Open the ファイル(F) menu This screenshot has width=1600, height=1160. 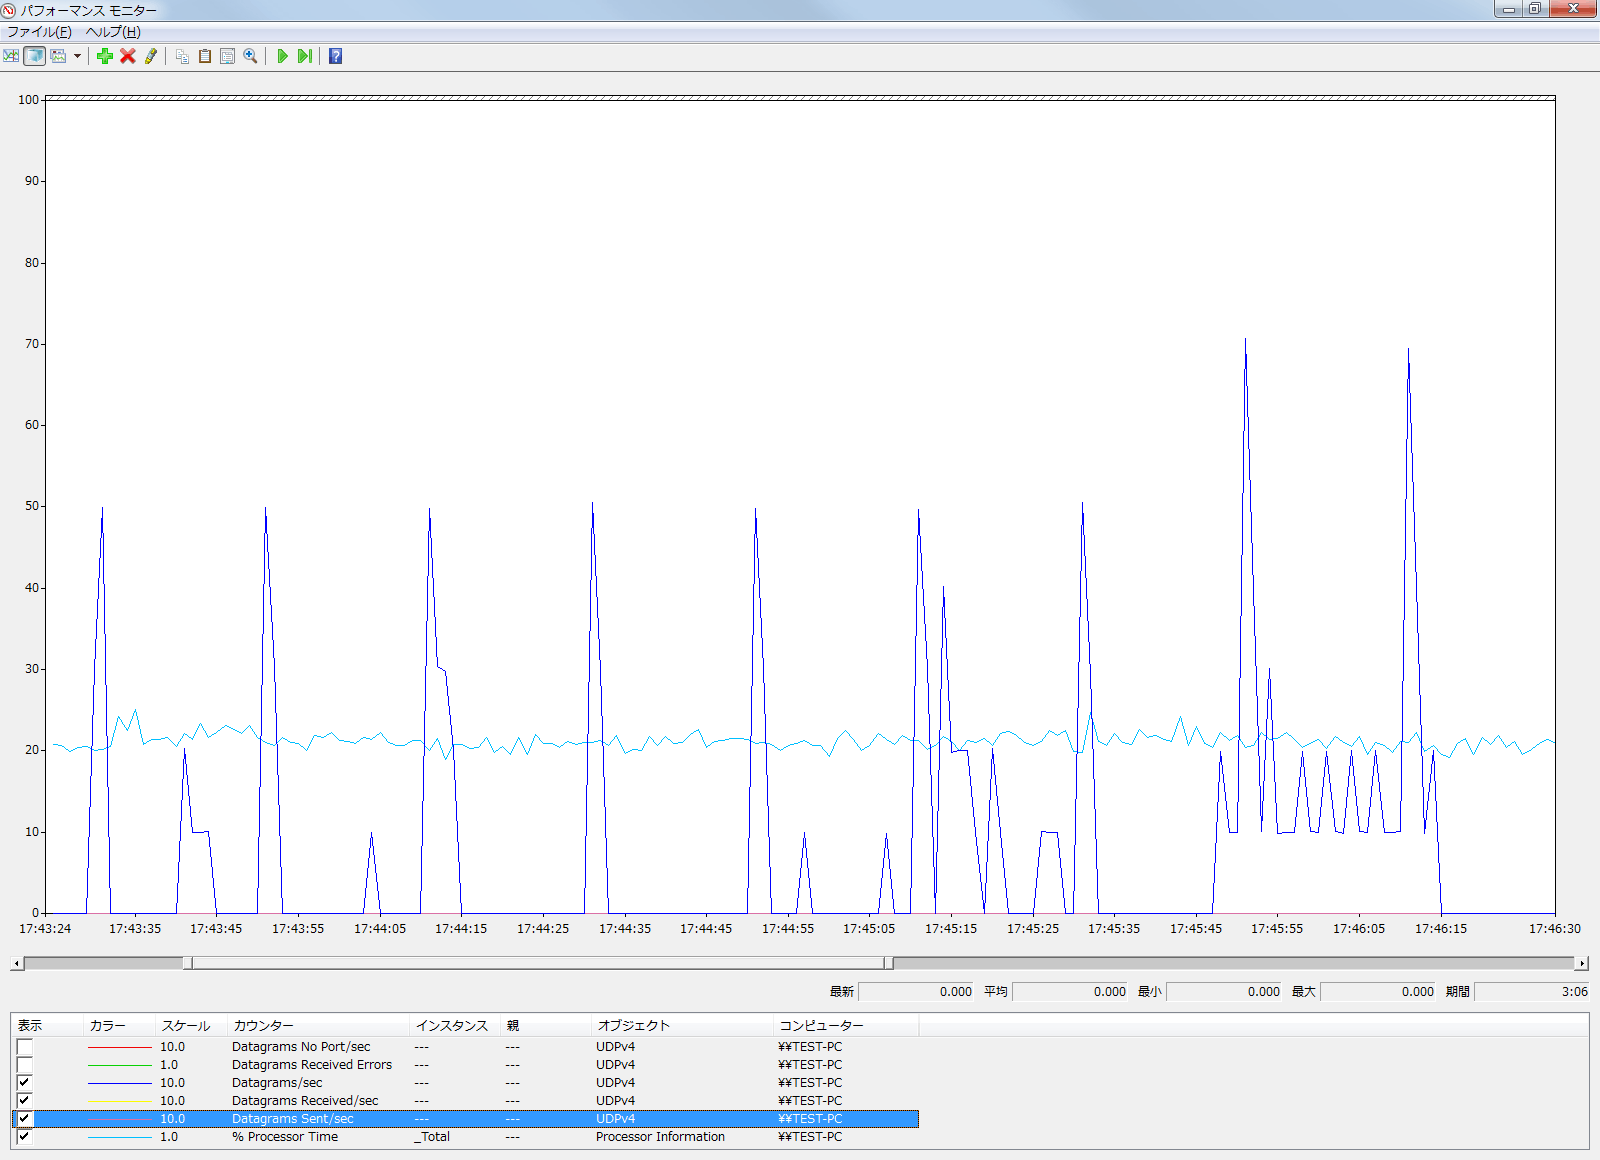click(x=39, y=32)
